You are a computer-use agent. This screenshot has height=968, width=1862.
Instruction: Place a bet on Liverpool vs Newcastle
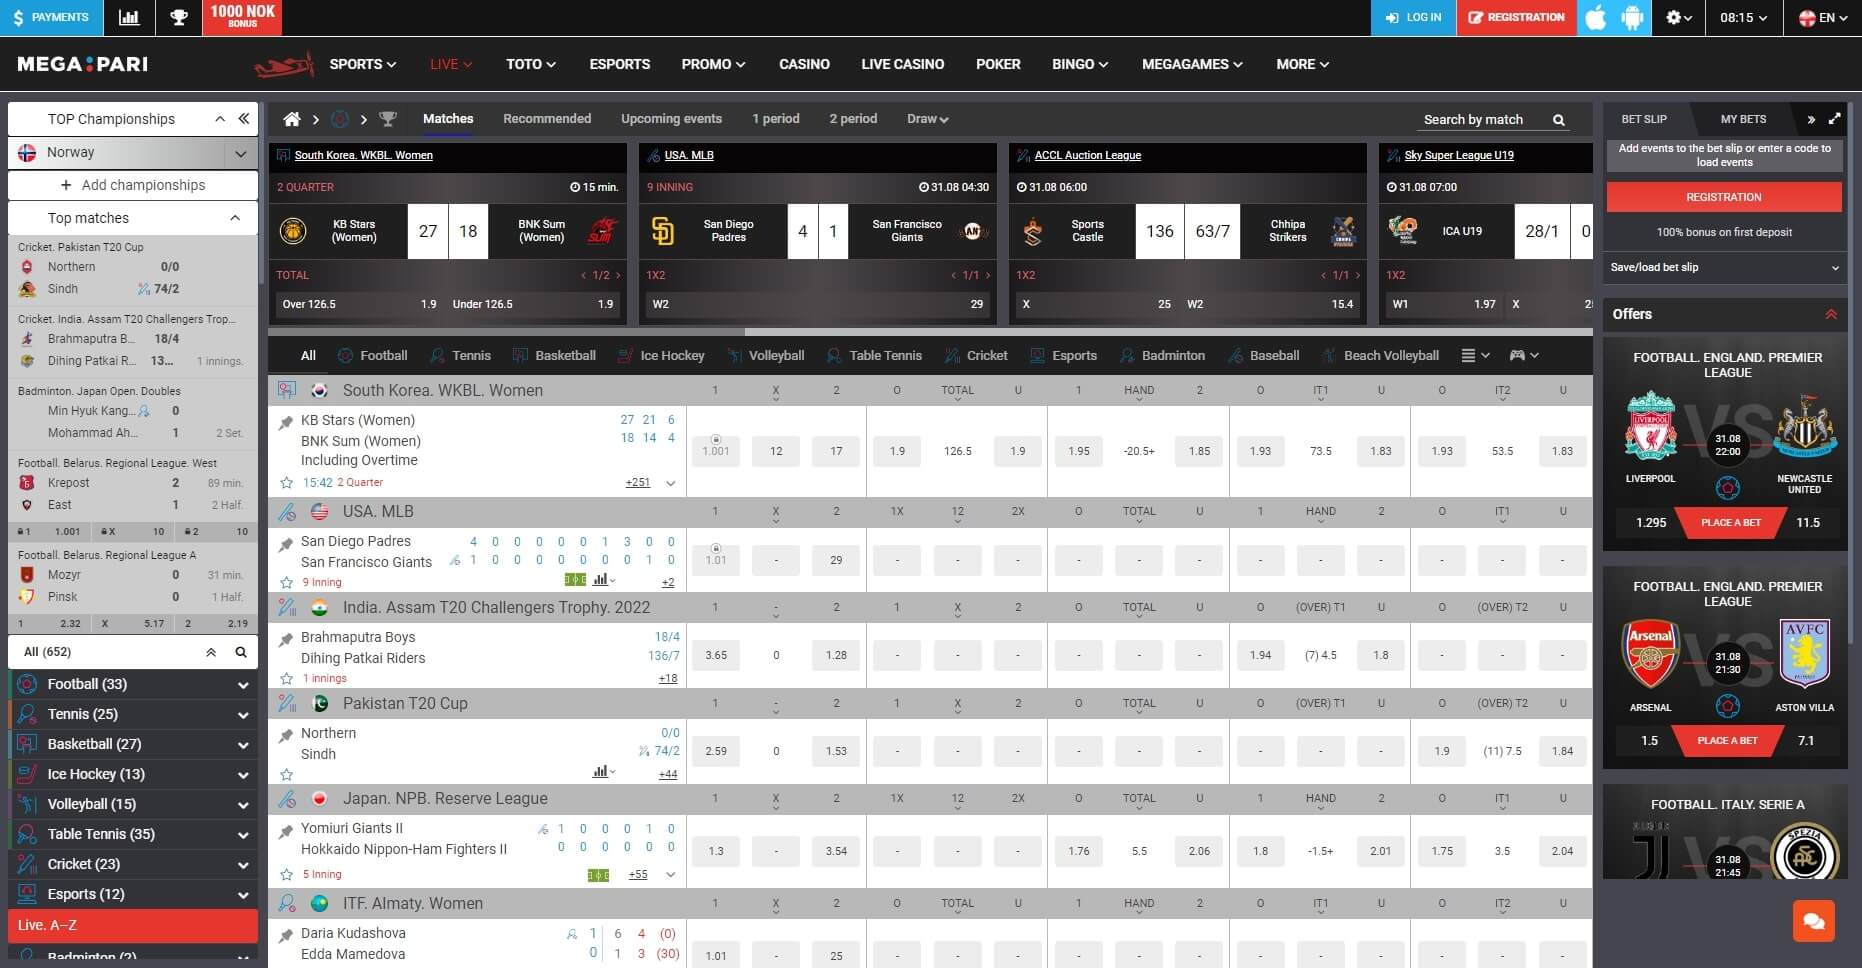point(1730,522)
